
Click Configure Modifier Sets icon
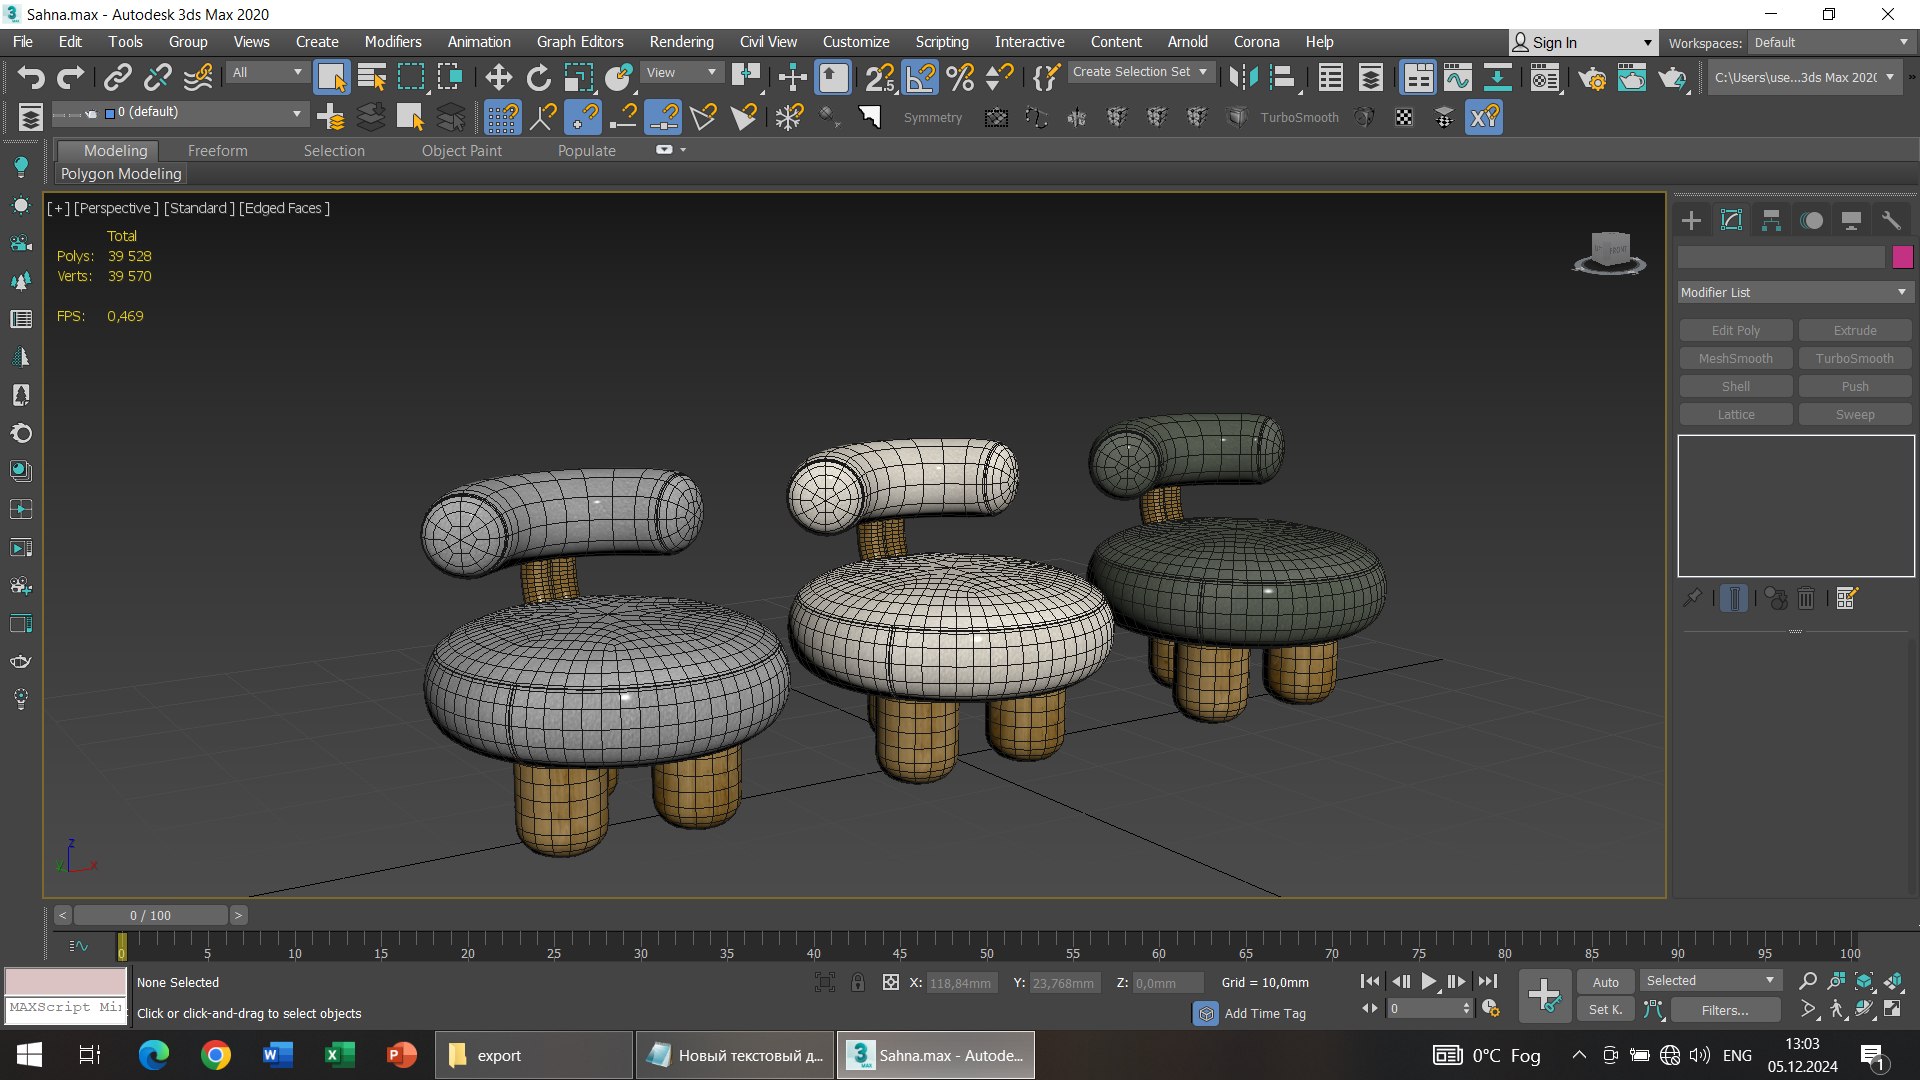(x=1846, y=598)
